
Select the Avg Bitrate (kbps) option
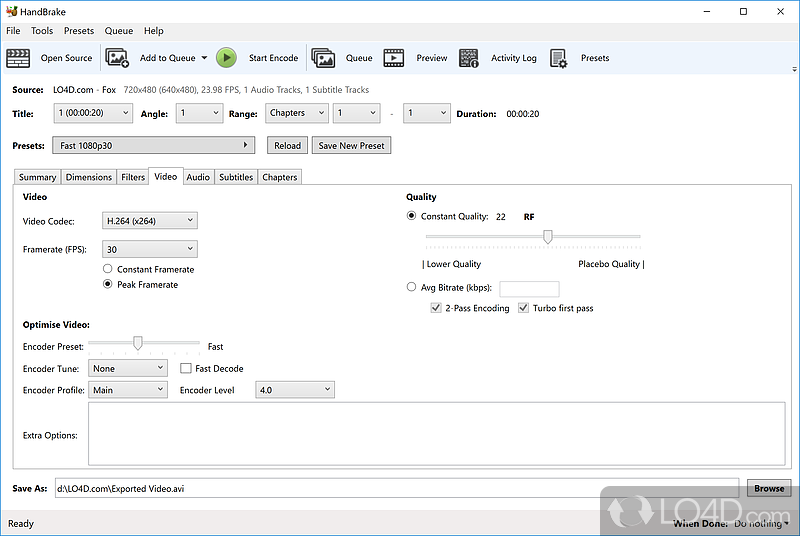(x=411, y=287)
